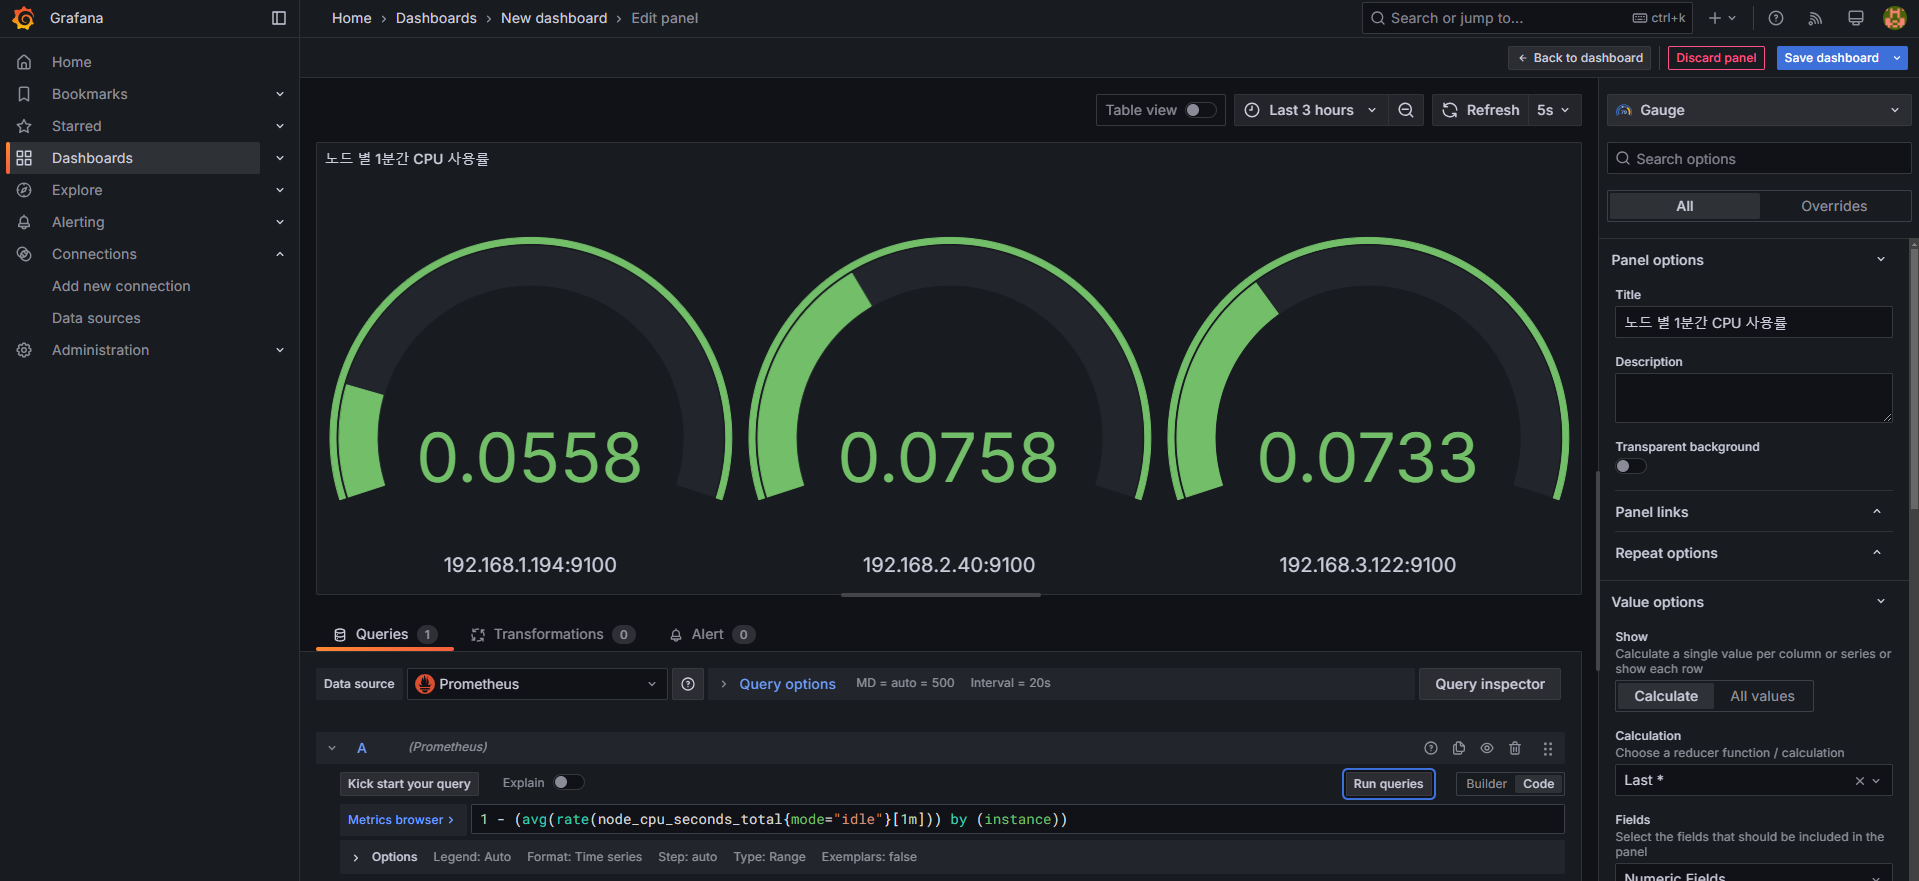Screen dimensions: 1919x881
Task: Collapse the Connections section chevron
Action: click(280, 254)
